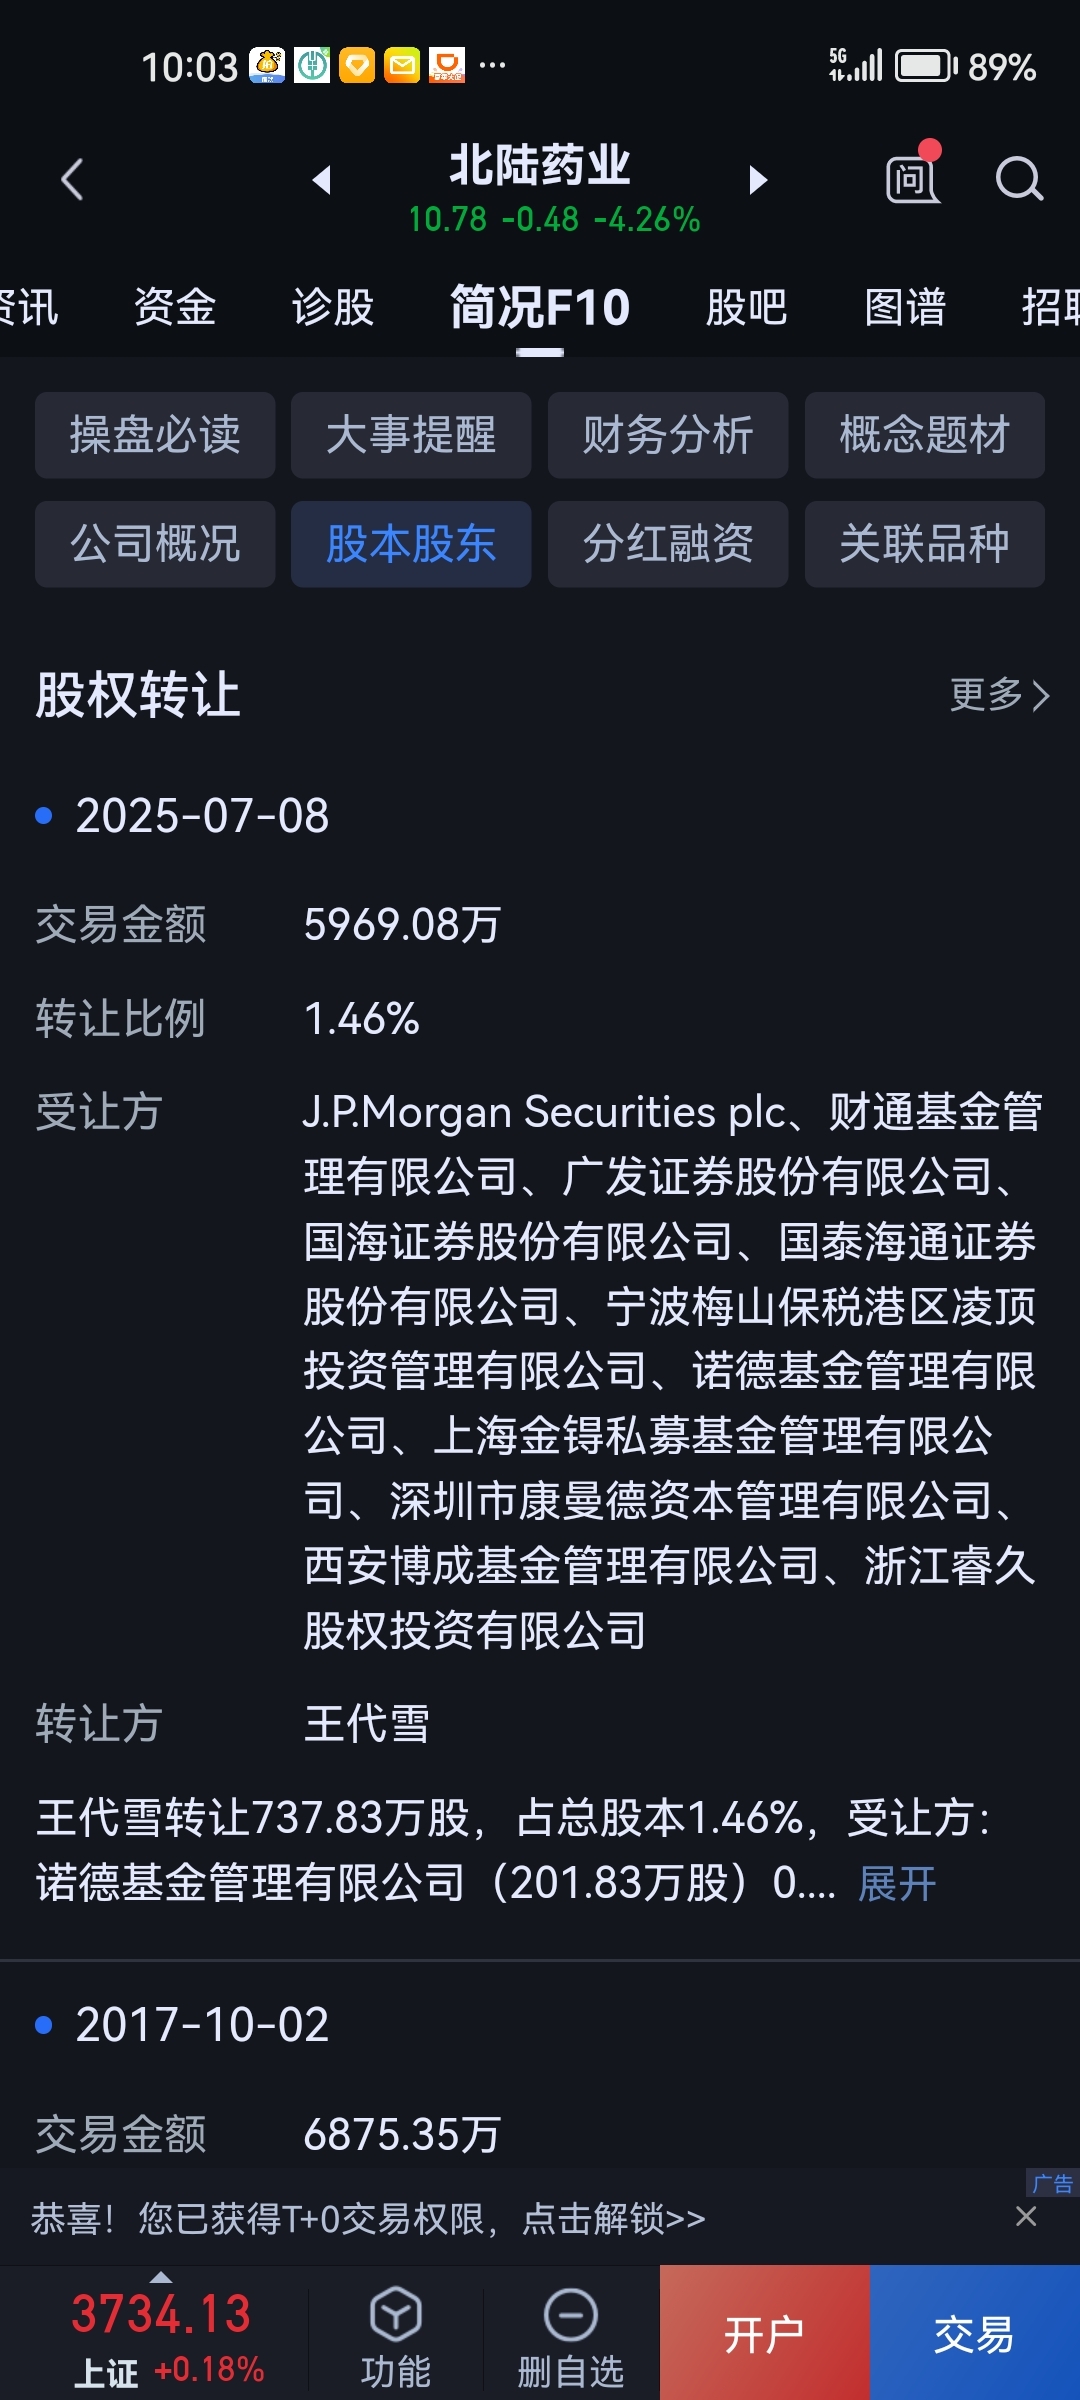Go to next stock with right triangle
This screenshot has width=1080, height=2400.
(758, 180)
